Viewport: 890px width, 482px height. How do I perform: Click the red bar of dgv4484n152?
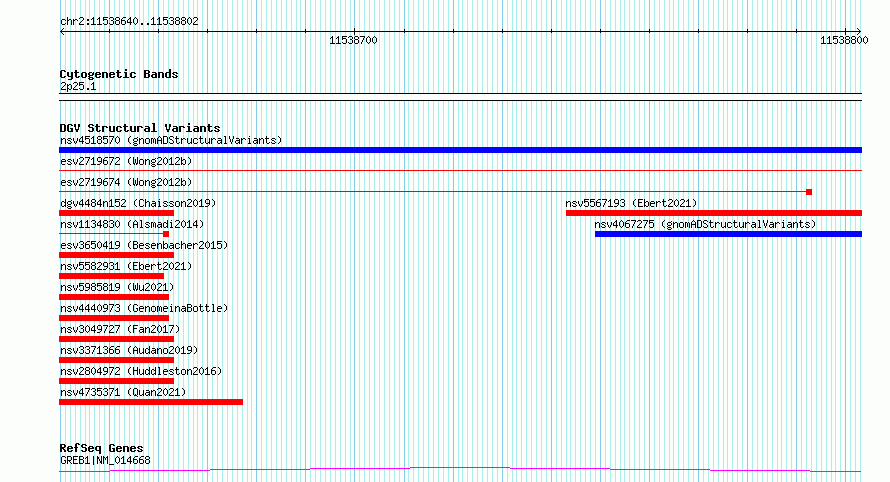(x=116, y=213)
